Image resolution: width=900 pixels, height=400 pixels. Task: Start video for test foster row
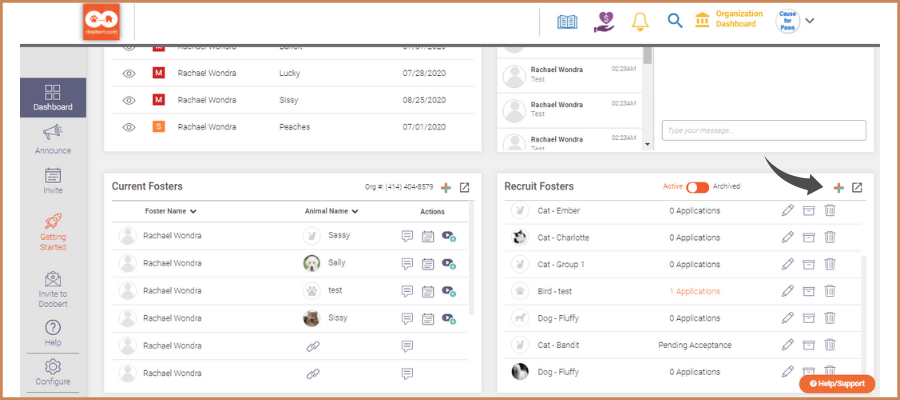tap(449, 291)
